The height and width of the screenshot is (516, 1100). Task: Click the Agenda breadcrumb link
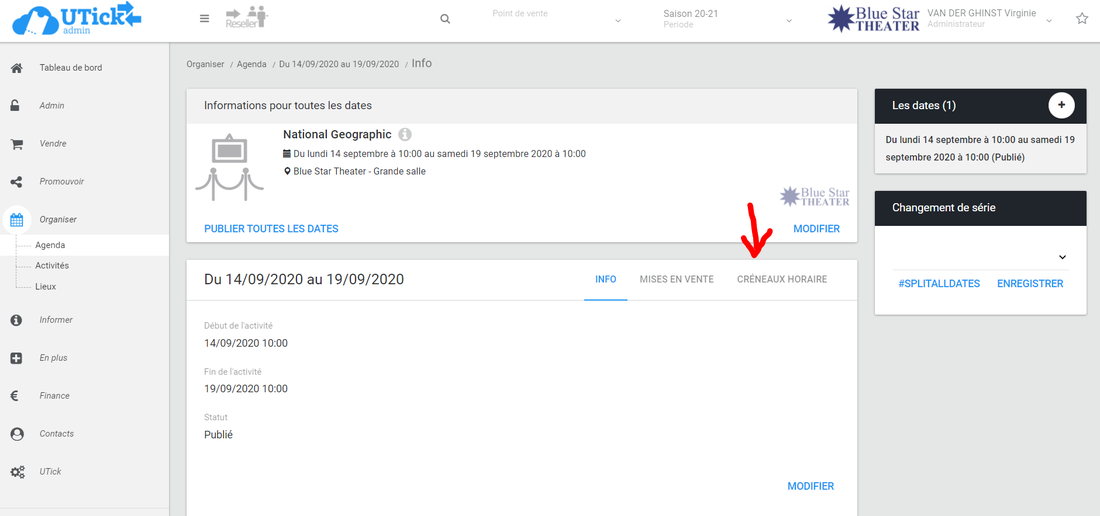tap(251, 64)
